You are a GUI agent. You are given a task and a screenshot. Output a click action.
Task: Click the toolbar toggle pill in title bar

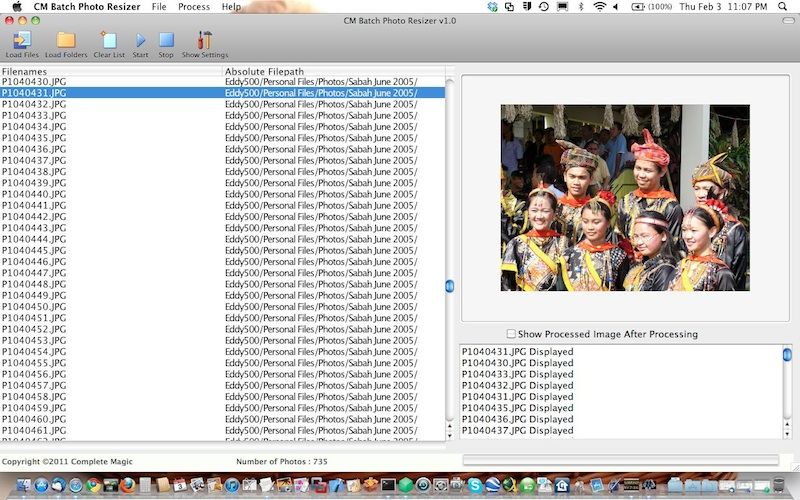click(x=788, y=20)
